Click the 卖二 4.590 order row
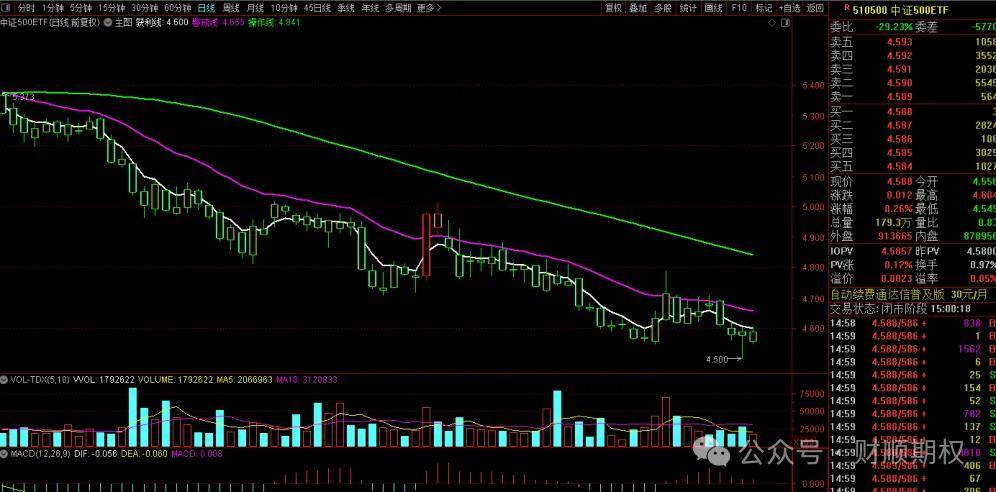 pos(913,83)
